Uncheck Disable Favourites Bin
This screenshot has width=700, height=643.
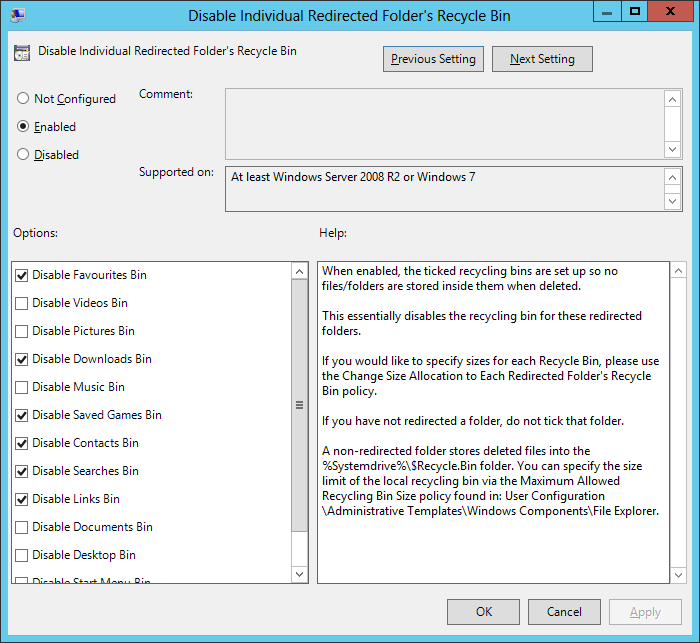tap(21, 275)
